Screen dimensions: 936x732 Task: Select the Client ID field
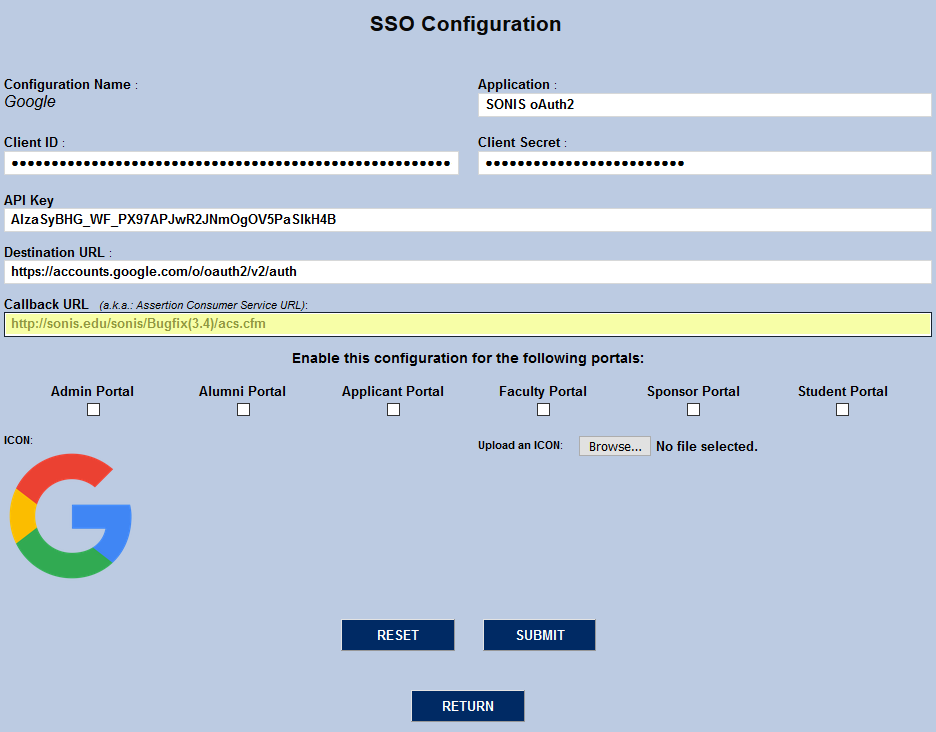(231, 162)
